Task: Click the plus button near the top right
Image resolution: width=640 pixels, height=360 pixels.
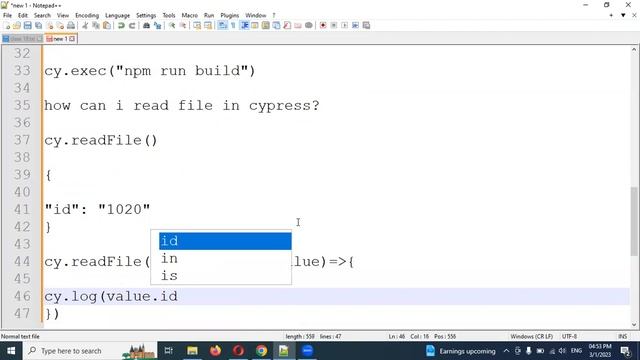Action: click(611, 16)
